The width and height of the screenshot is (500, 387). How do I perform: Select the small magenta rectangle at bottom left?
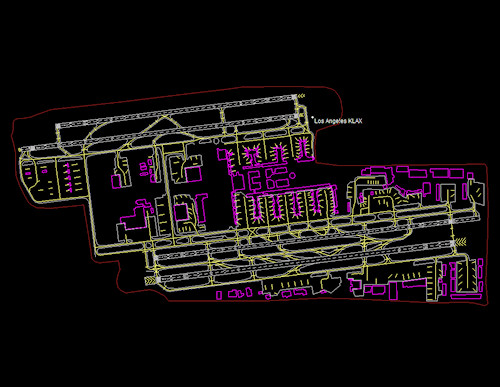click(x=219, y=295)
